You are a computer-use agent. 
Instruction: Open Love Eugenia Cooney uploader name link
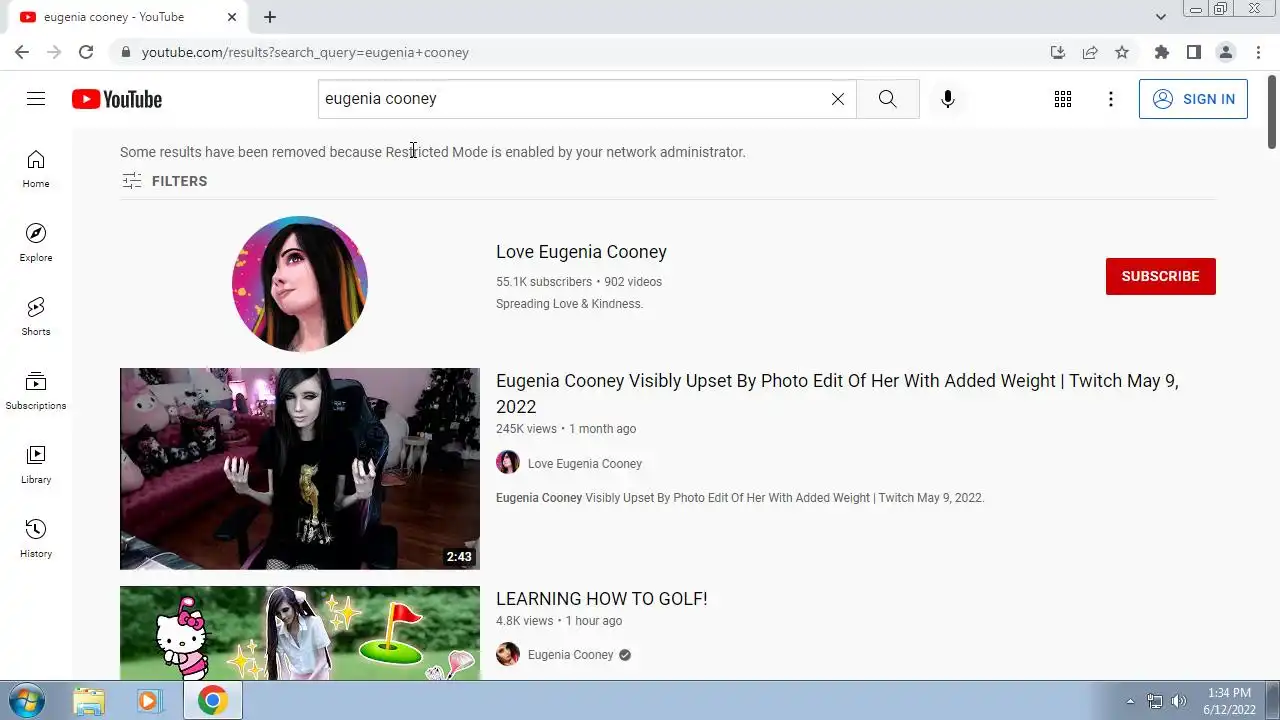pyautogui.click(x=585, y=464)
